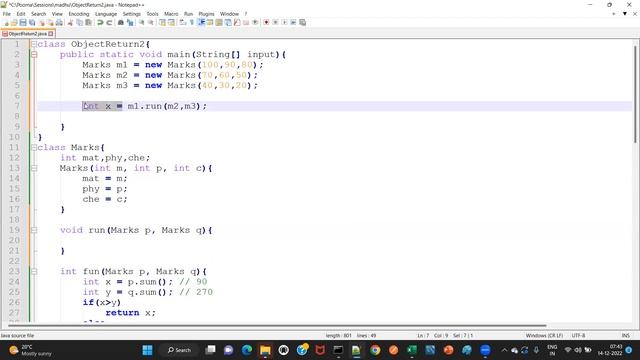The image size is (640, 360).
Task: Redo the last undone edit
Action: point(109,22)
